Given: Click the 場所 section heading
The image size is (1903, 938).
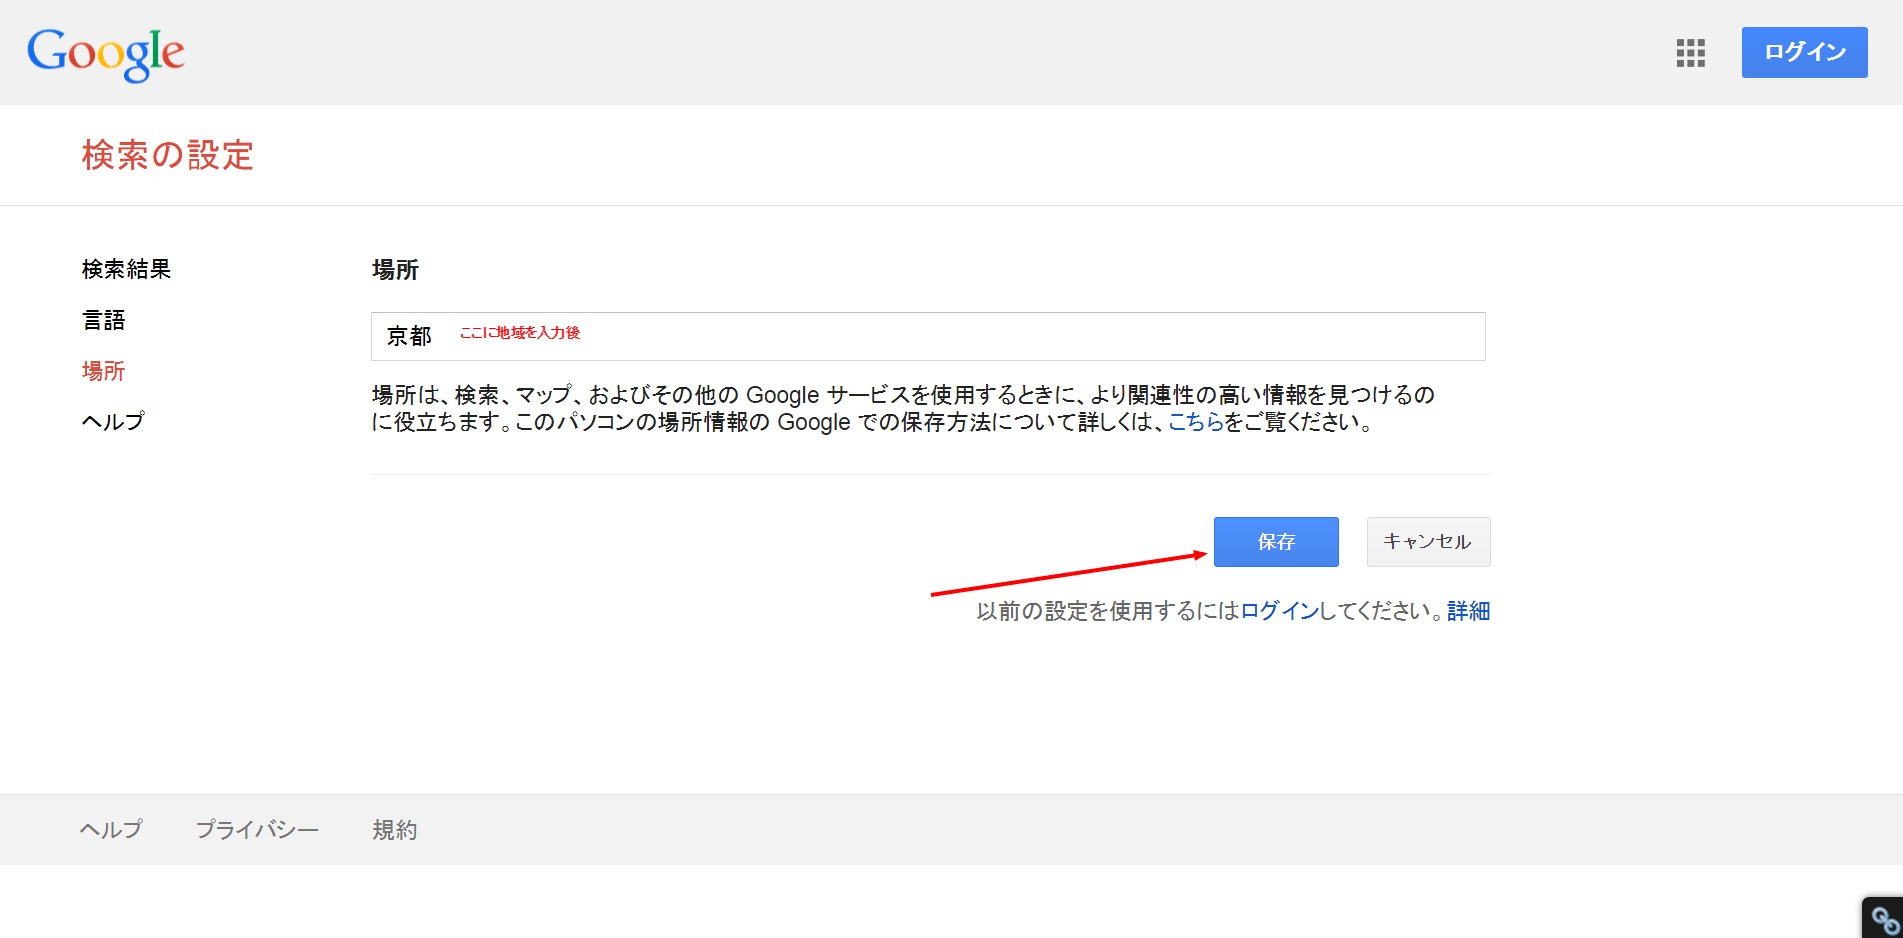Looking at the screenshot, I should coord(395,270).
